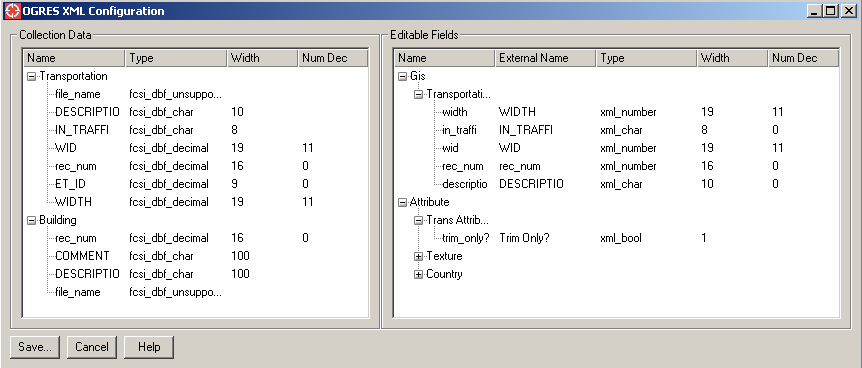Select the Attribute label in Editable Fields
This screenshot has height=368, width=862.
tap(429, 202)
